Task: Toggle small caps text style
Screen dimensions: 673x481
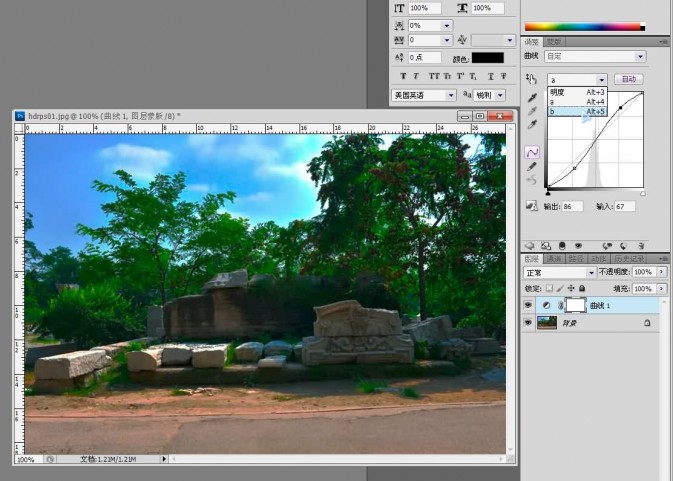Action: 447,76
